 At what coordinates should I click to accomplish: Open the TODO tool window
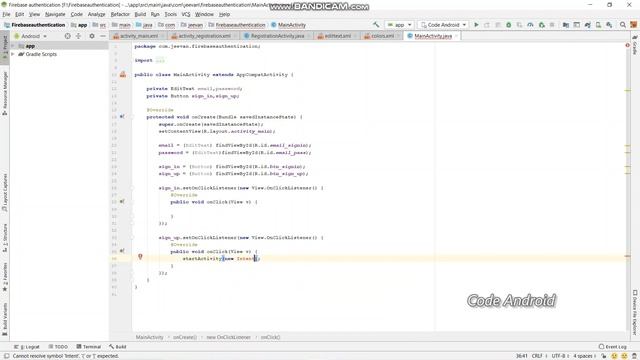click(58, 347)
